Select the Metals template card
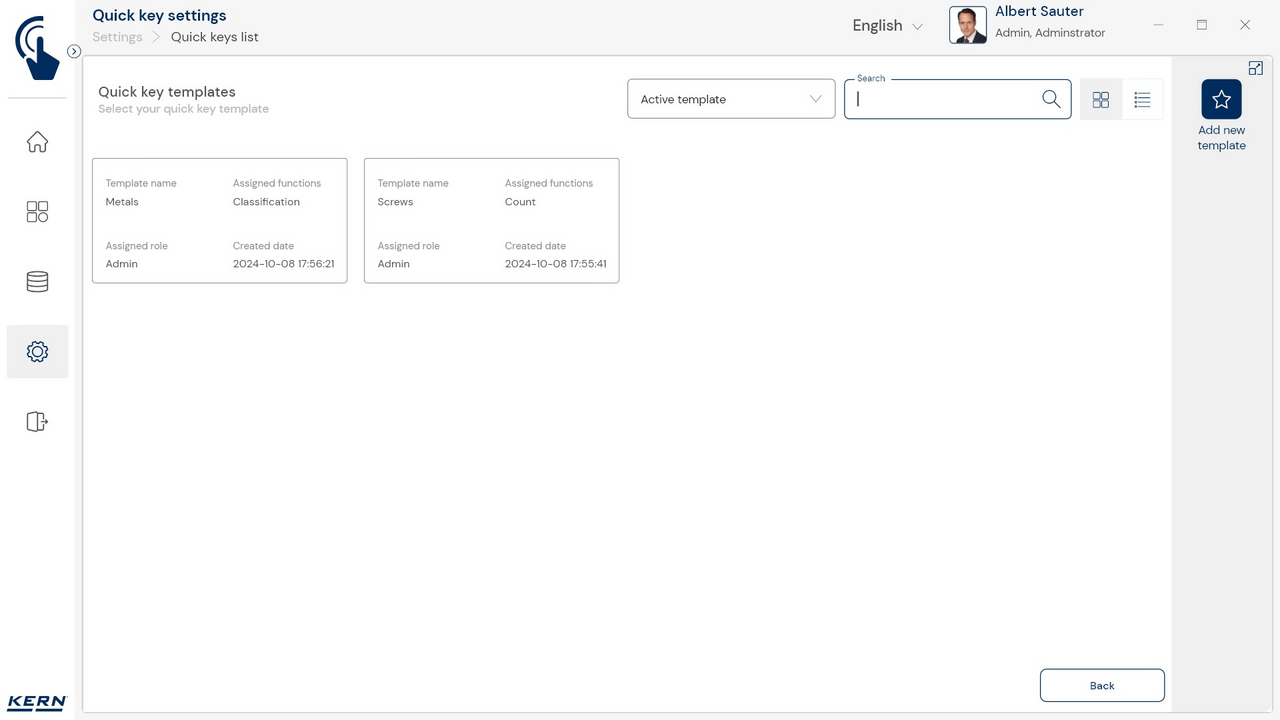Image resolution: width=1280 pixels, height=720 pixels. pyautogui.click(x=220, y=221)
